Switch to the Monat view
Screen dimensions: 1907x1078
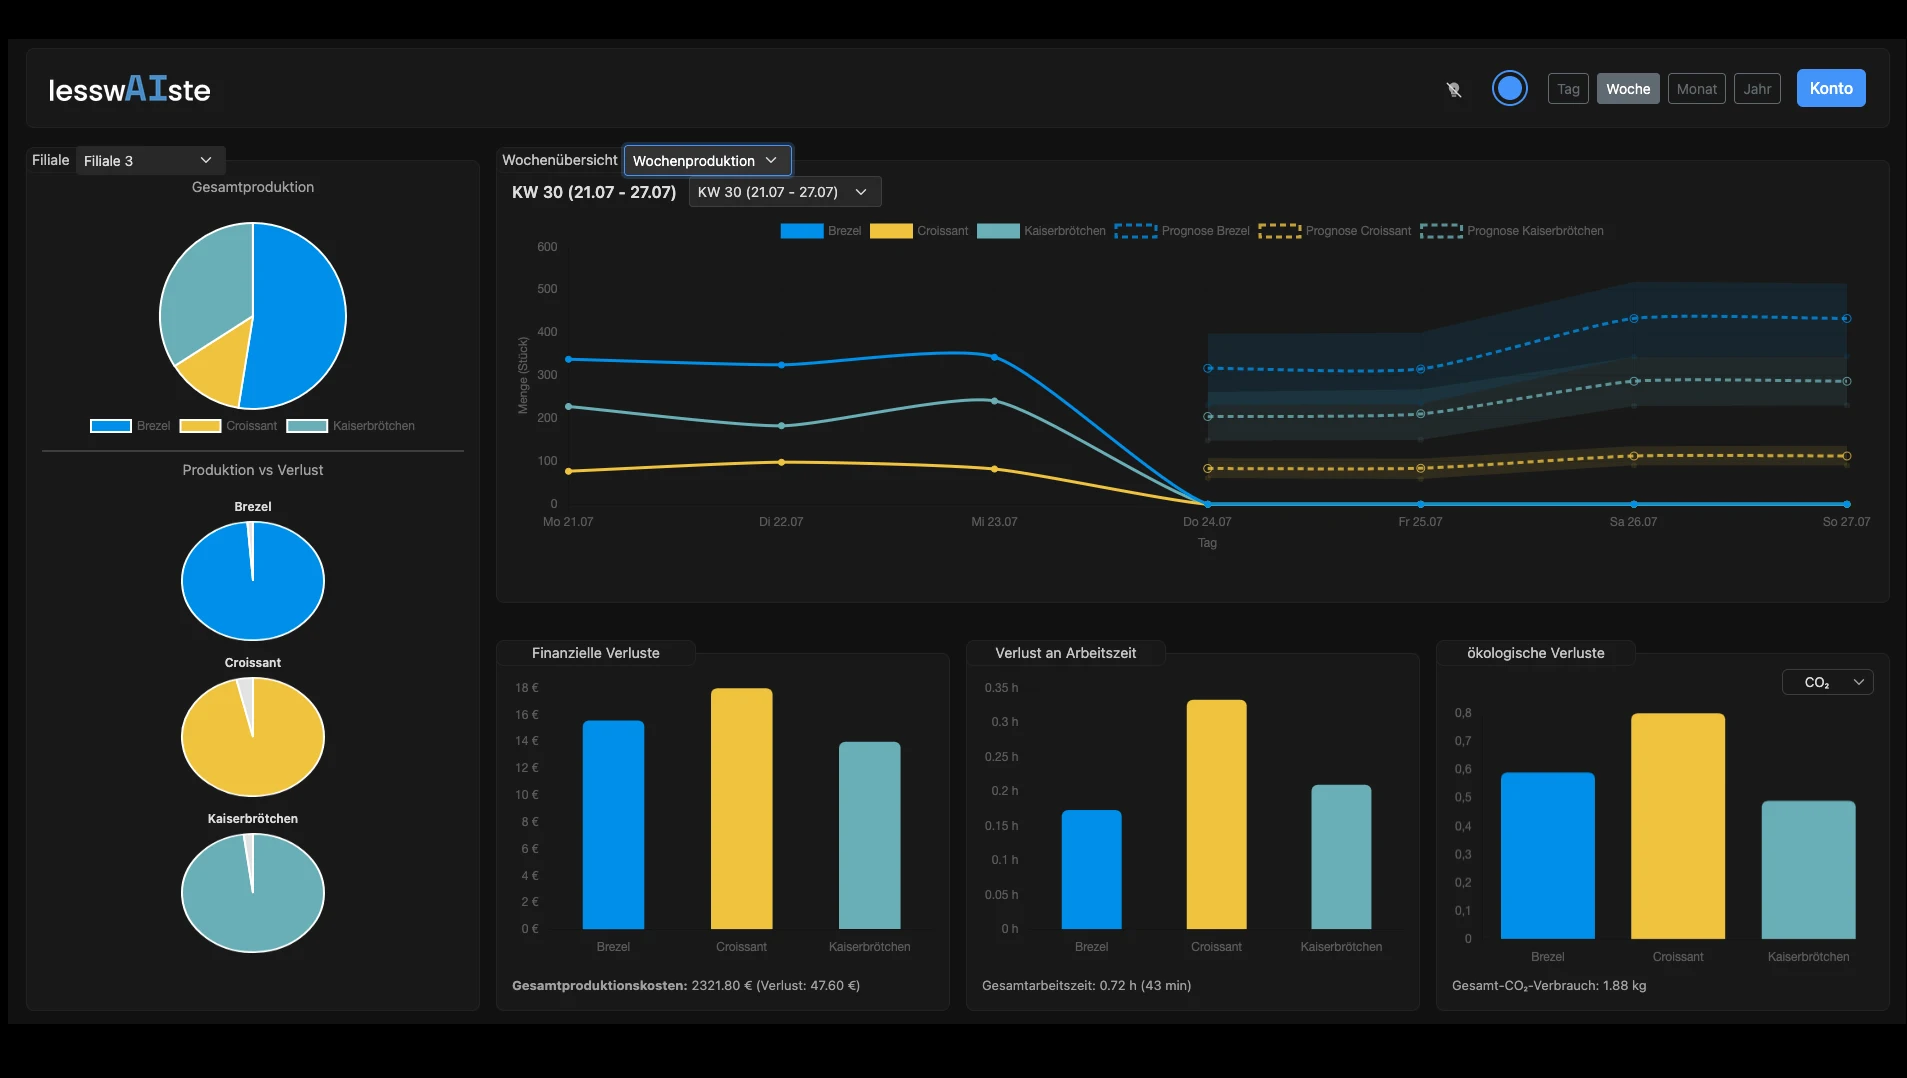coord(1696,88)
